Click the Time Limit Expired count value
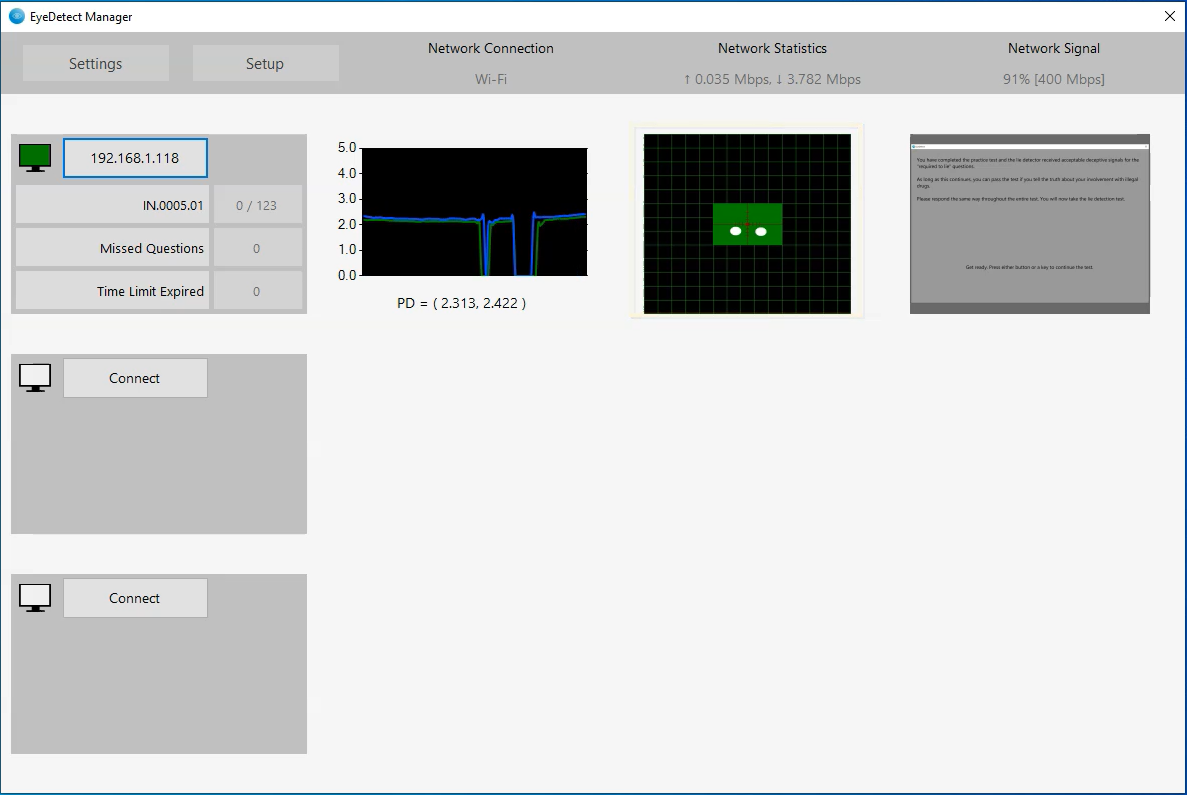Image resolution: width=1187 pixels, height=795 pixels. (257, 292)
